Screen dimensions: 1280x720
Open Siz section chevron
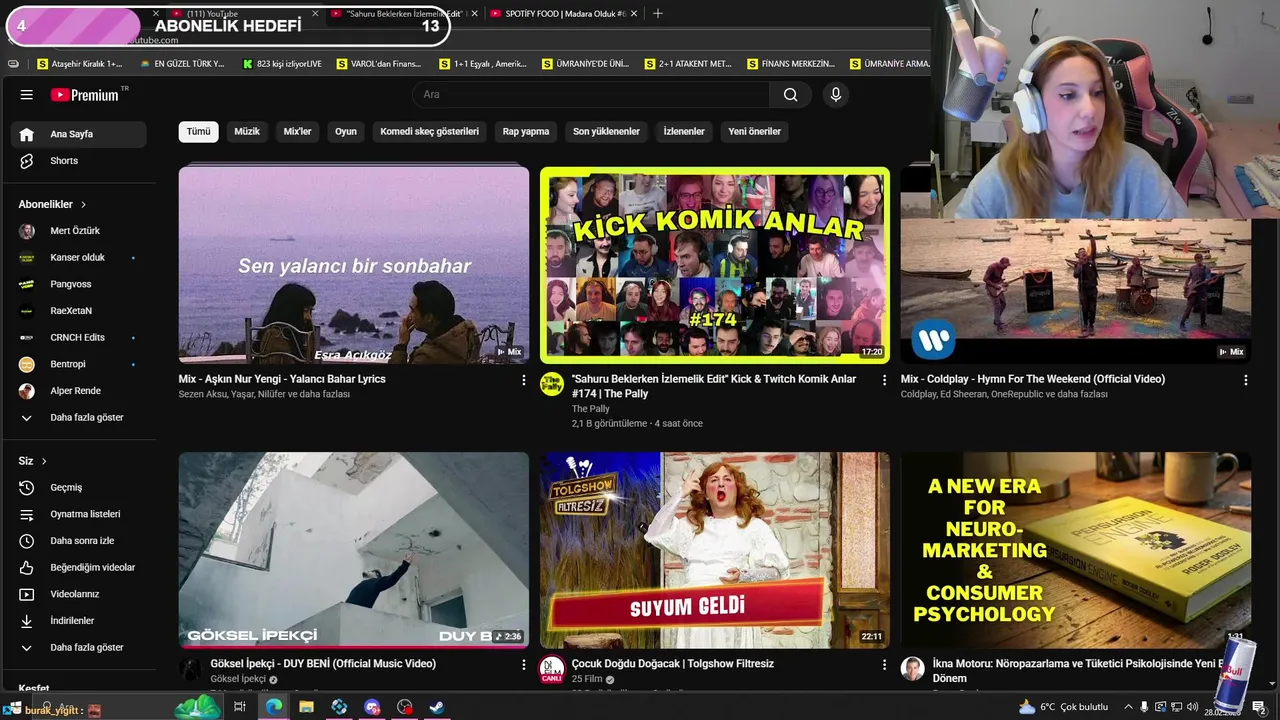click(44, 461)
